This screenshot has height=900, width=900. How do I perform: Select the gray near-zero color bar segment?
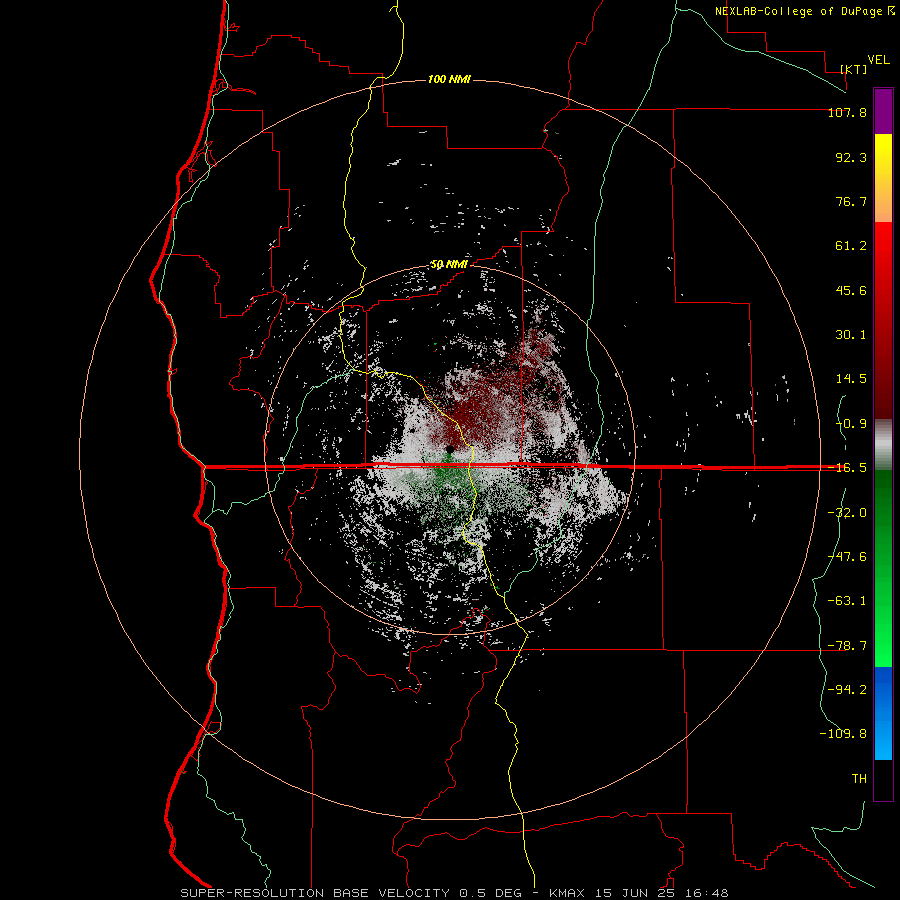[x=883, y=445]
